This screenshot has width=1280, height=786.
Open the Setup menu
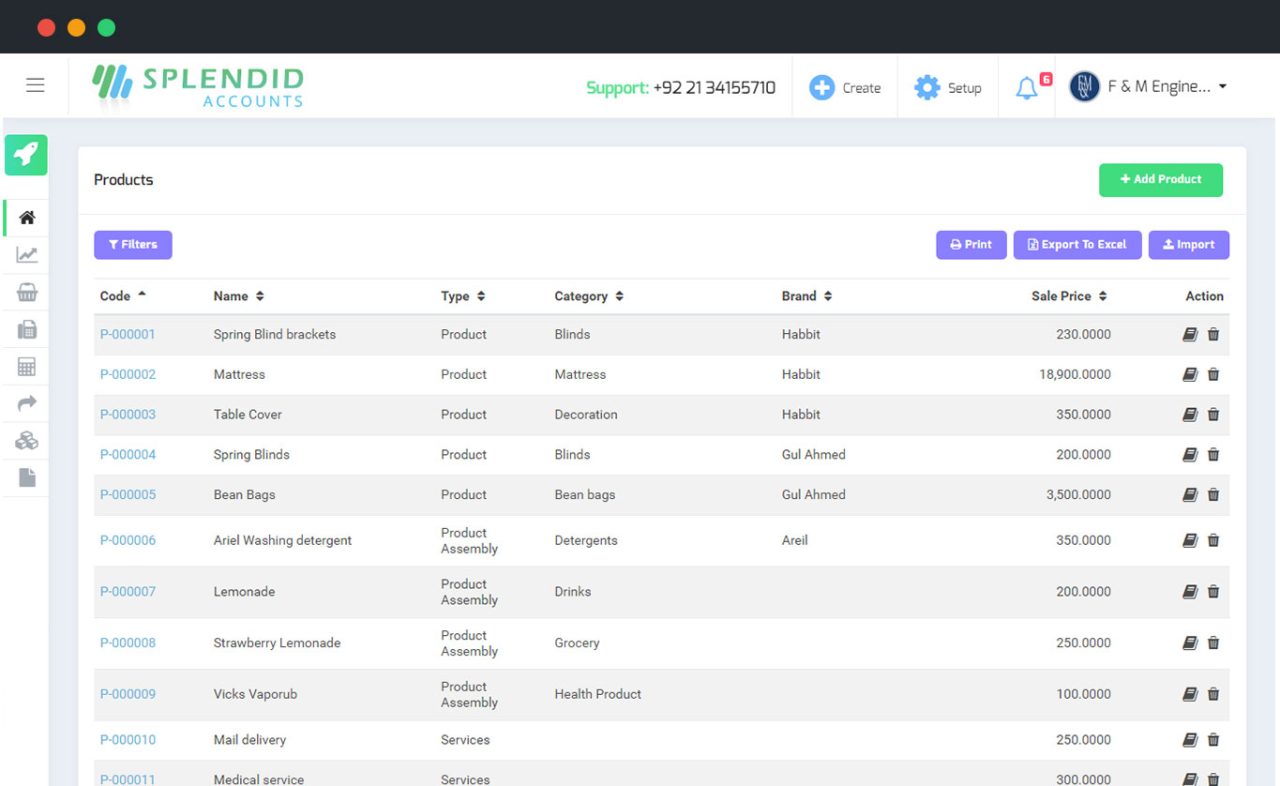[x=947, y=86]
